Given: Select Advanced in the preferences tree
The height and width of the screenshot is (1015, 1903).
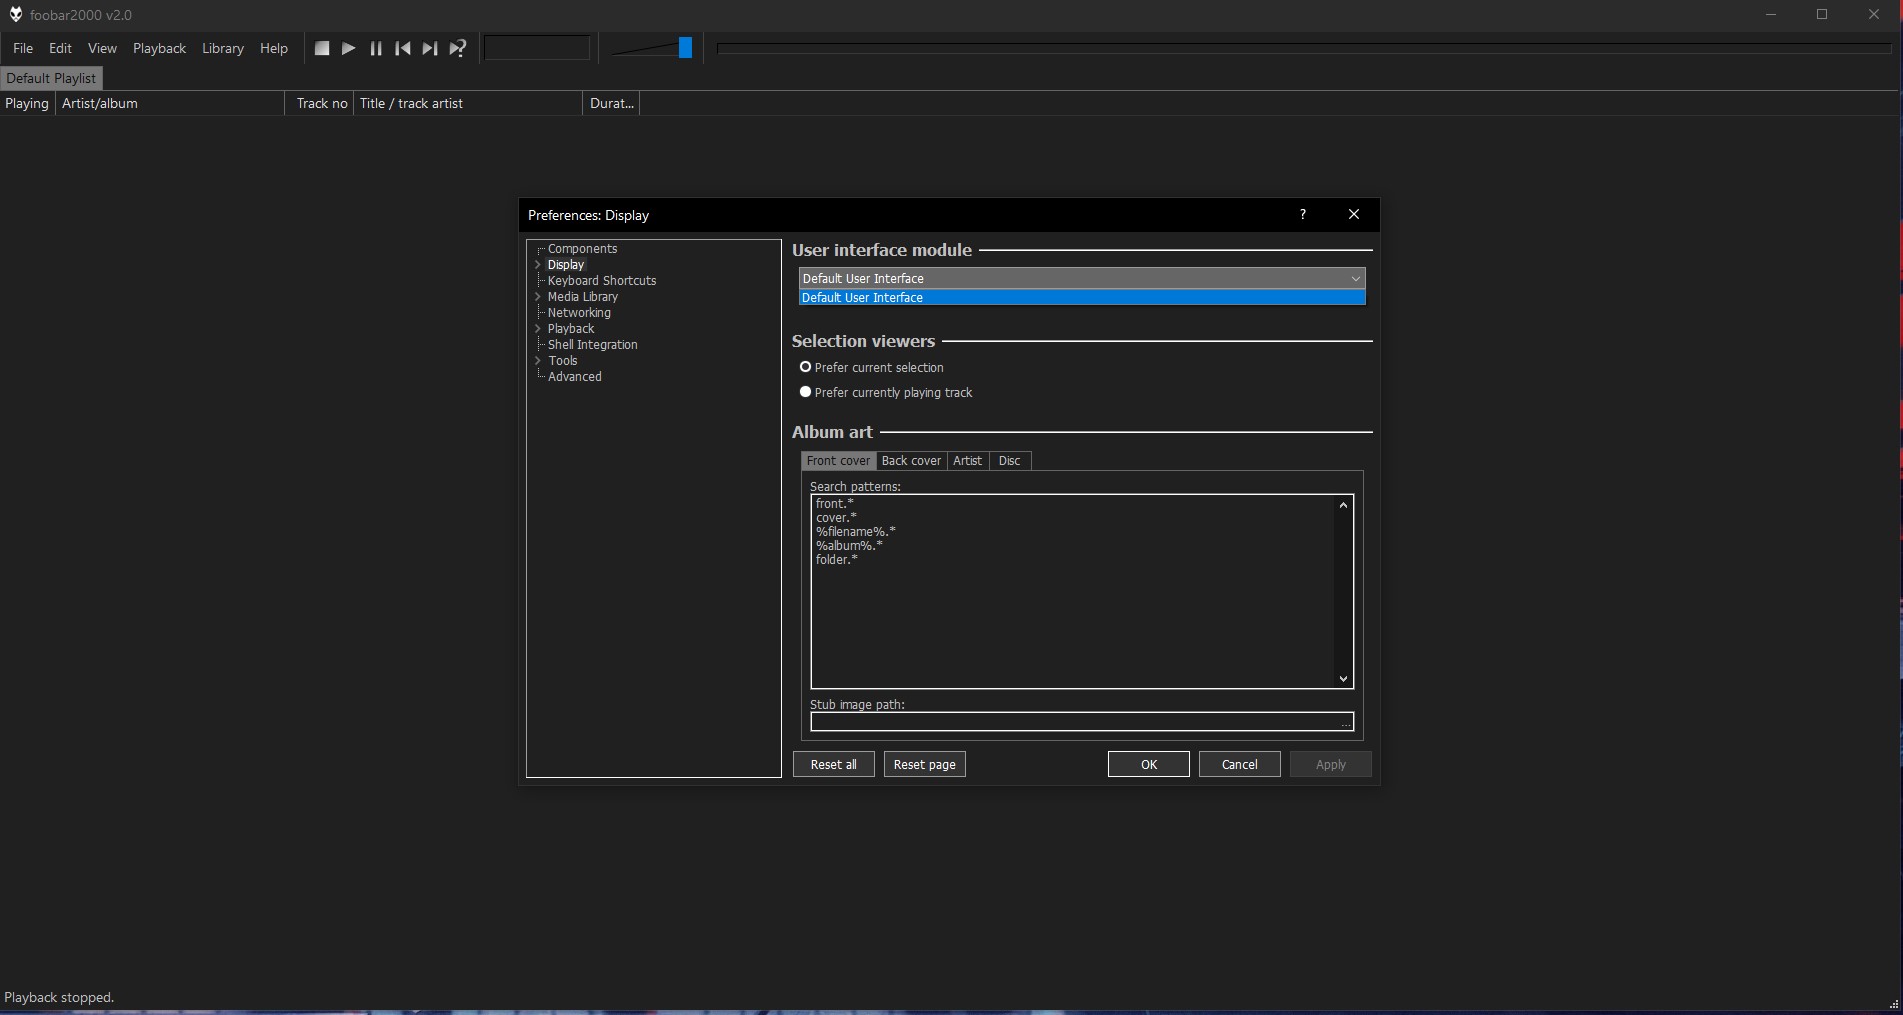Looking at the screenshot, I should [x=574, y=376].
